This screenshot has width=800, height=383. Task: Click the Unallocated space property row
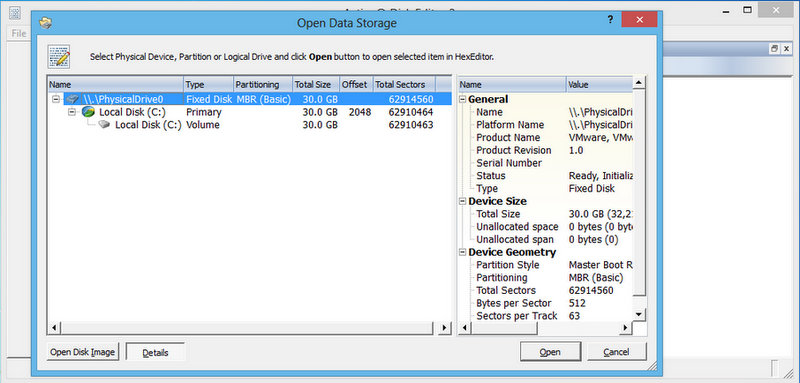(545, 226)
